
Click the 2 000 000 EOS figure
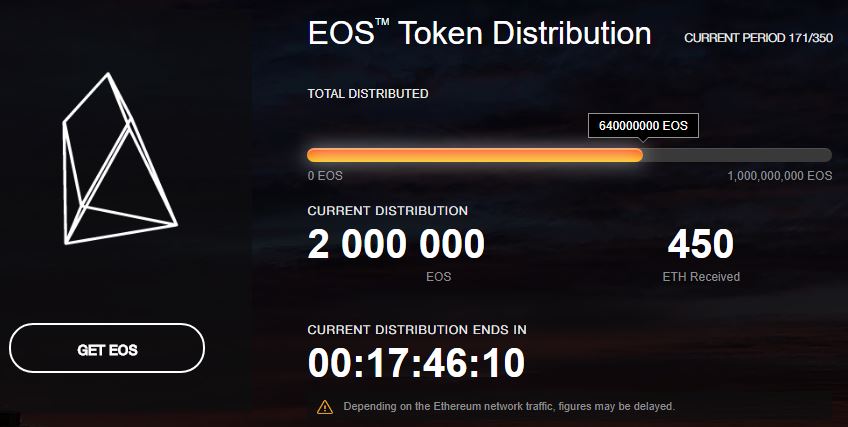396,244
